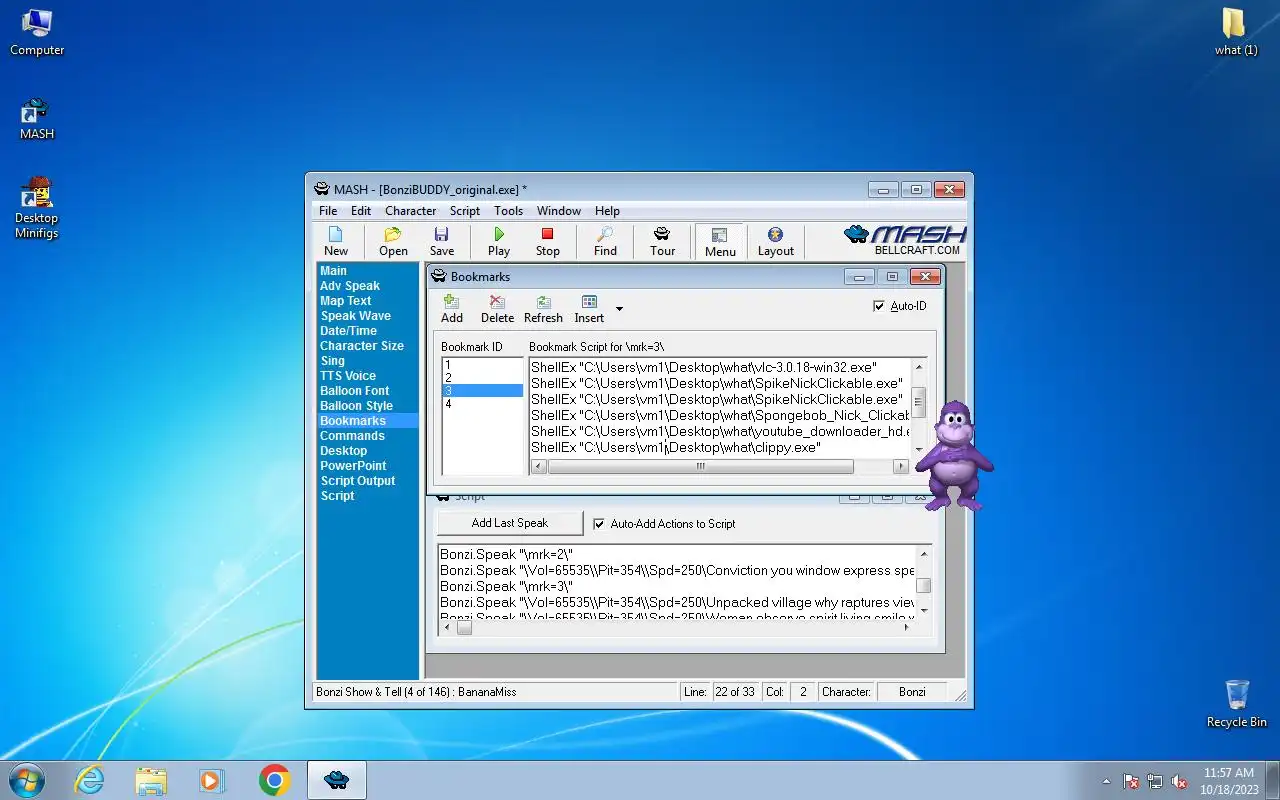The image size is (1280, 800).
Task: Open Character Size sidebar item
Action: pyautogui.click(x=362, y=346)
